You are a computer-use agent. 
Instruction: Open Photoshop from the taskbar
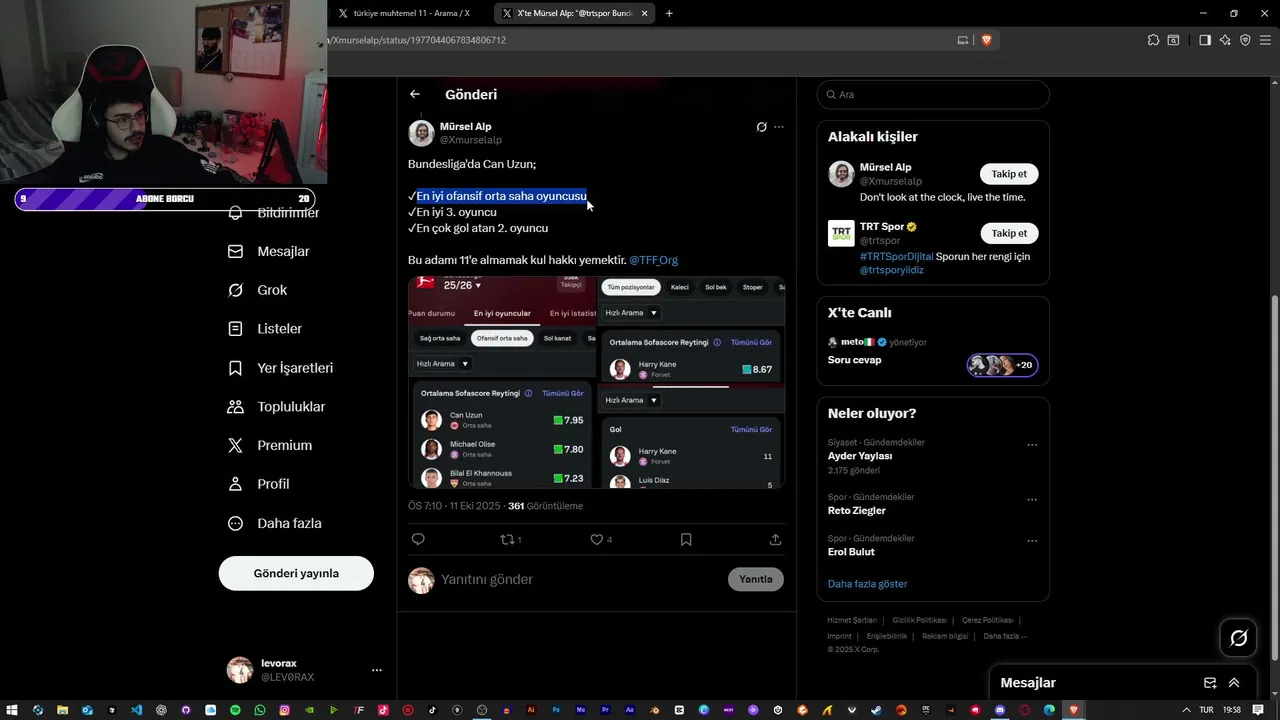pyautogui.click(x=556, y=710)
